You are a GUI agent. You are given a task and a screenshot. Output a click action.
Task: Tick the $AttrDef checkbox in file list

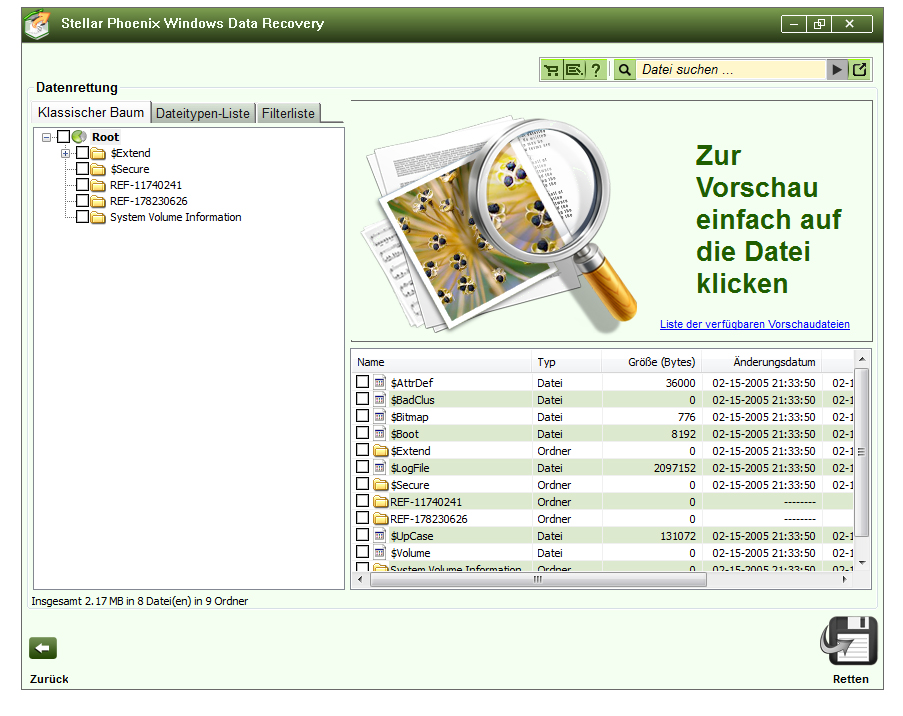(362, 382)
